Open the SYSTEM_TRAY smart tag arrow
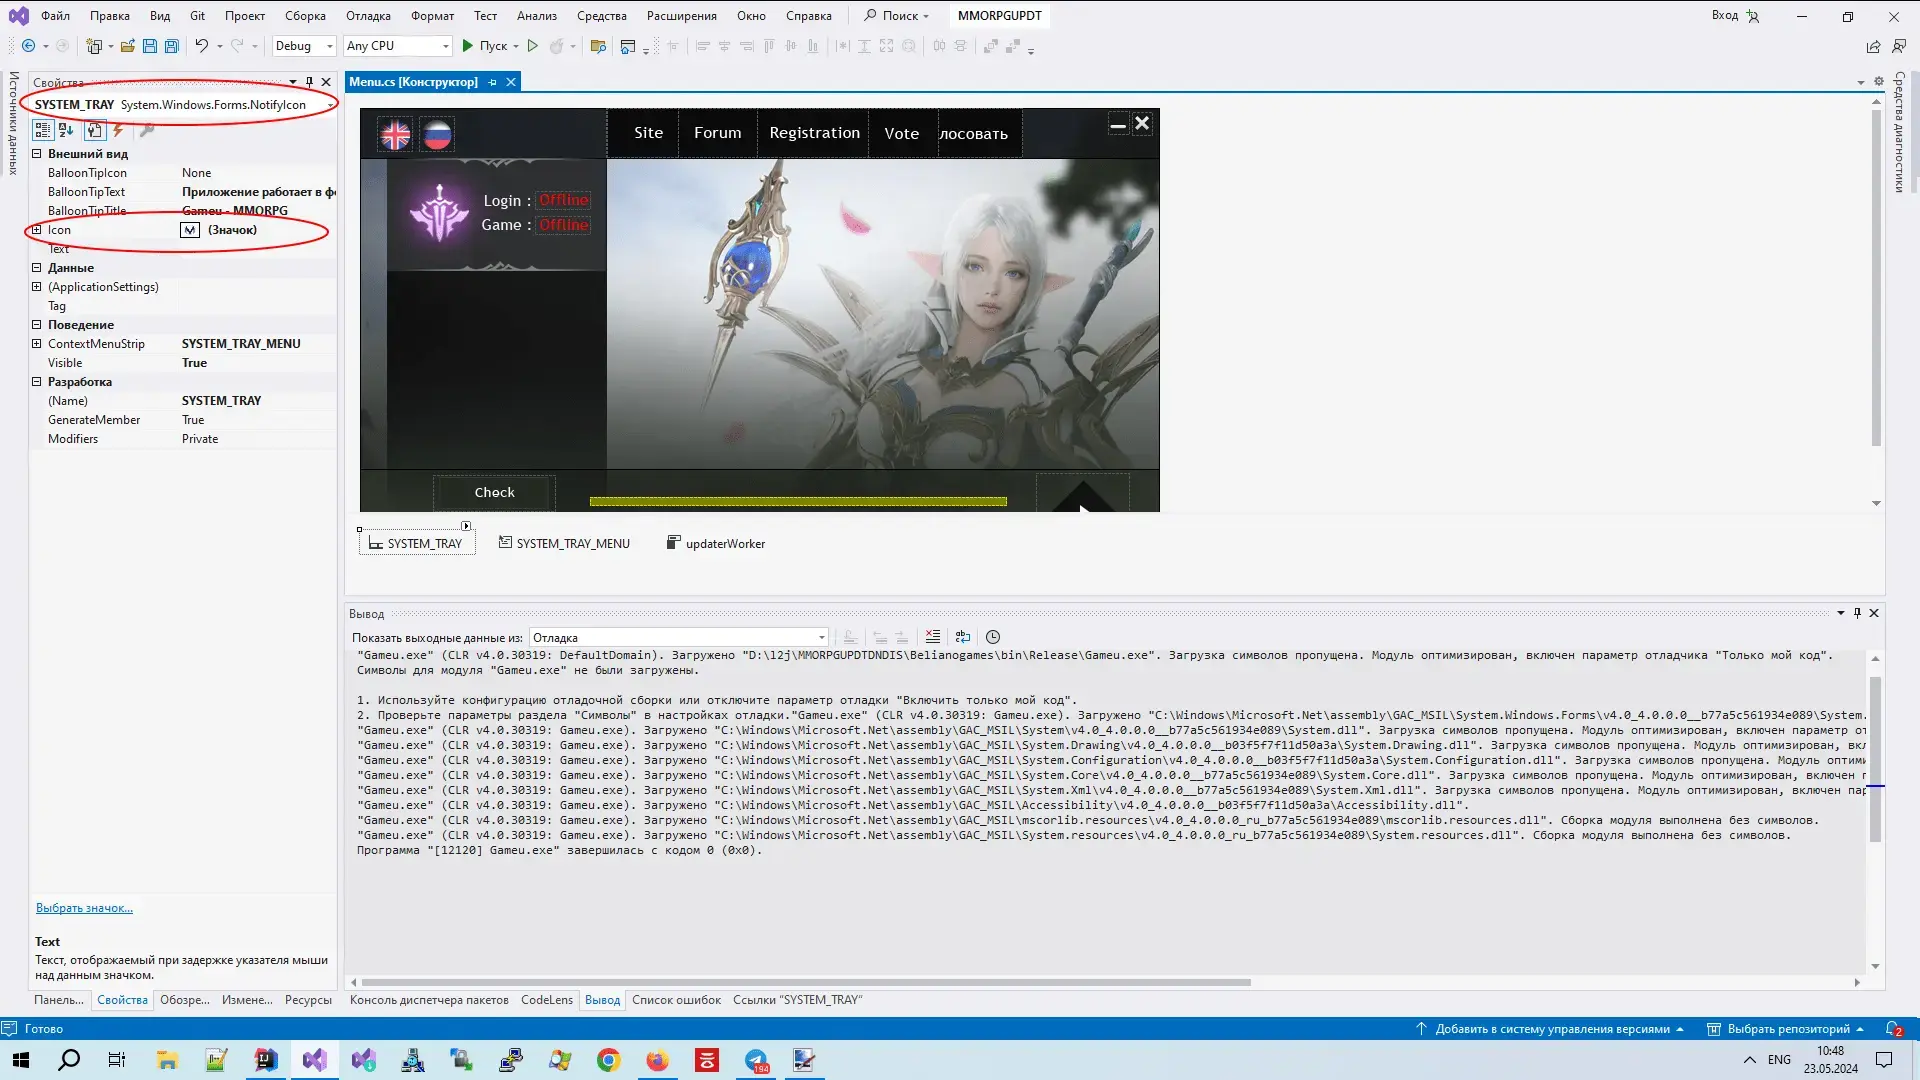 pos(466,526)
